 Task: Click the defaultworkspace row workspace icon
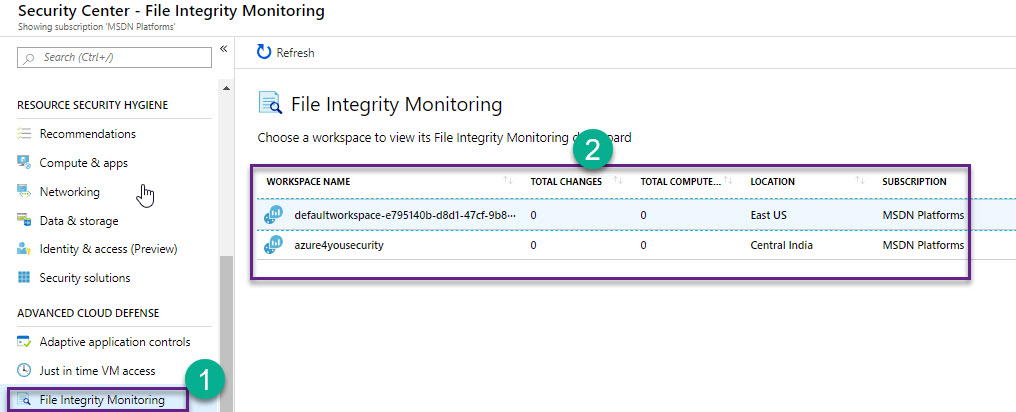point(273,215)
